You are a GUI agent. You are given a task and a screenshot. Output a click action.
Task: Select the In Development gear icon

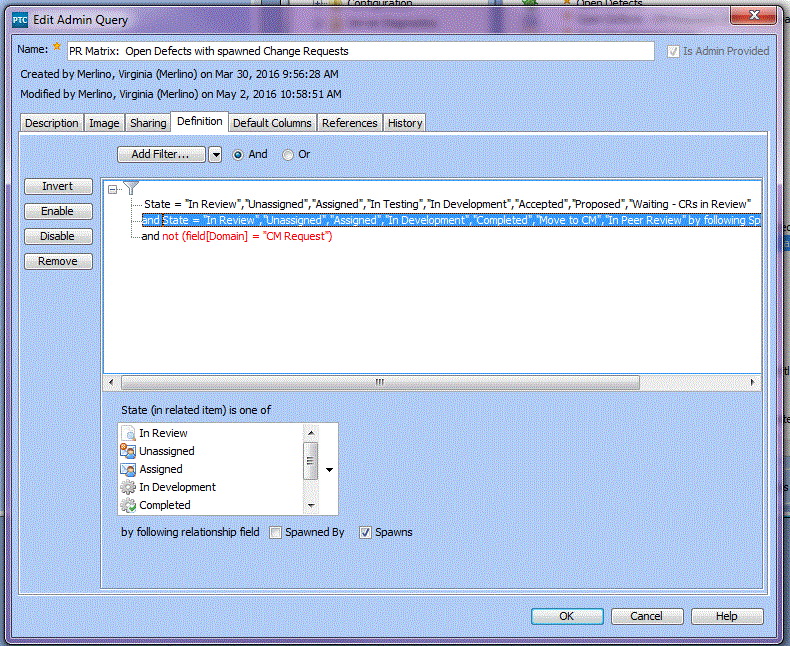pos(128,487)
